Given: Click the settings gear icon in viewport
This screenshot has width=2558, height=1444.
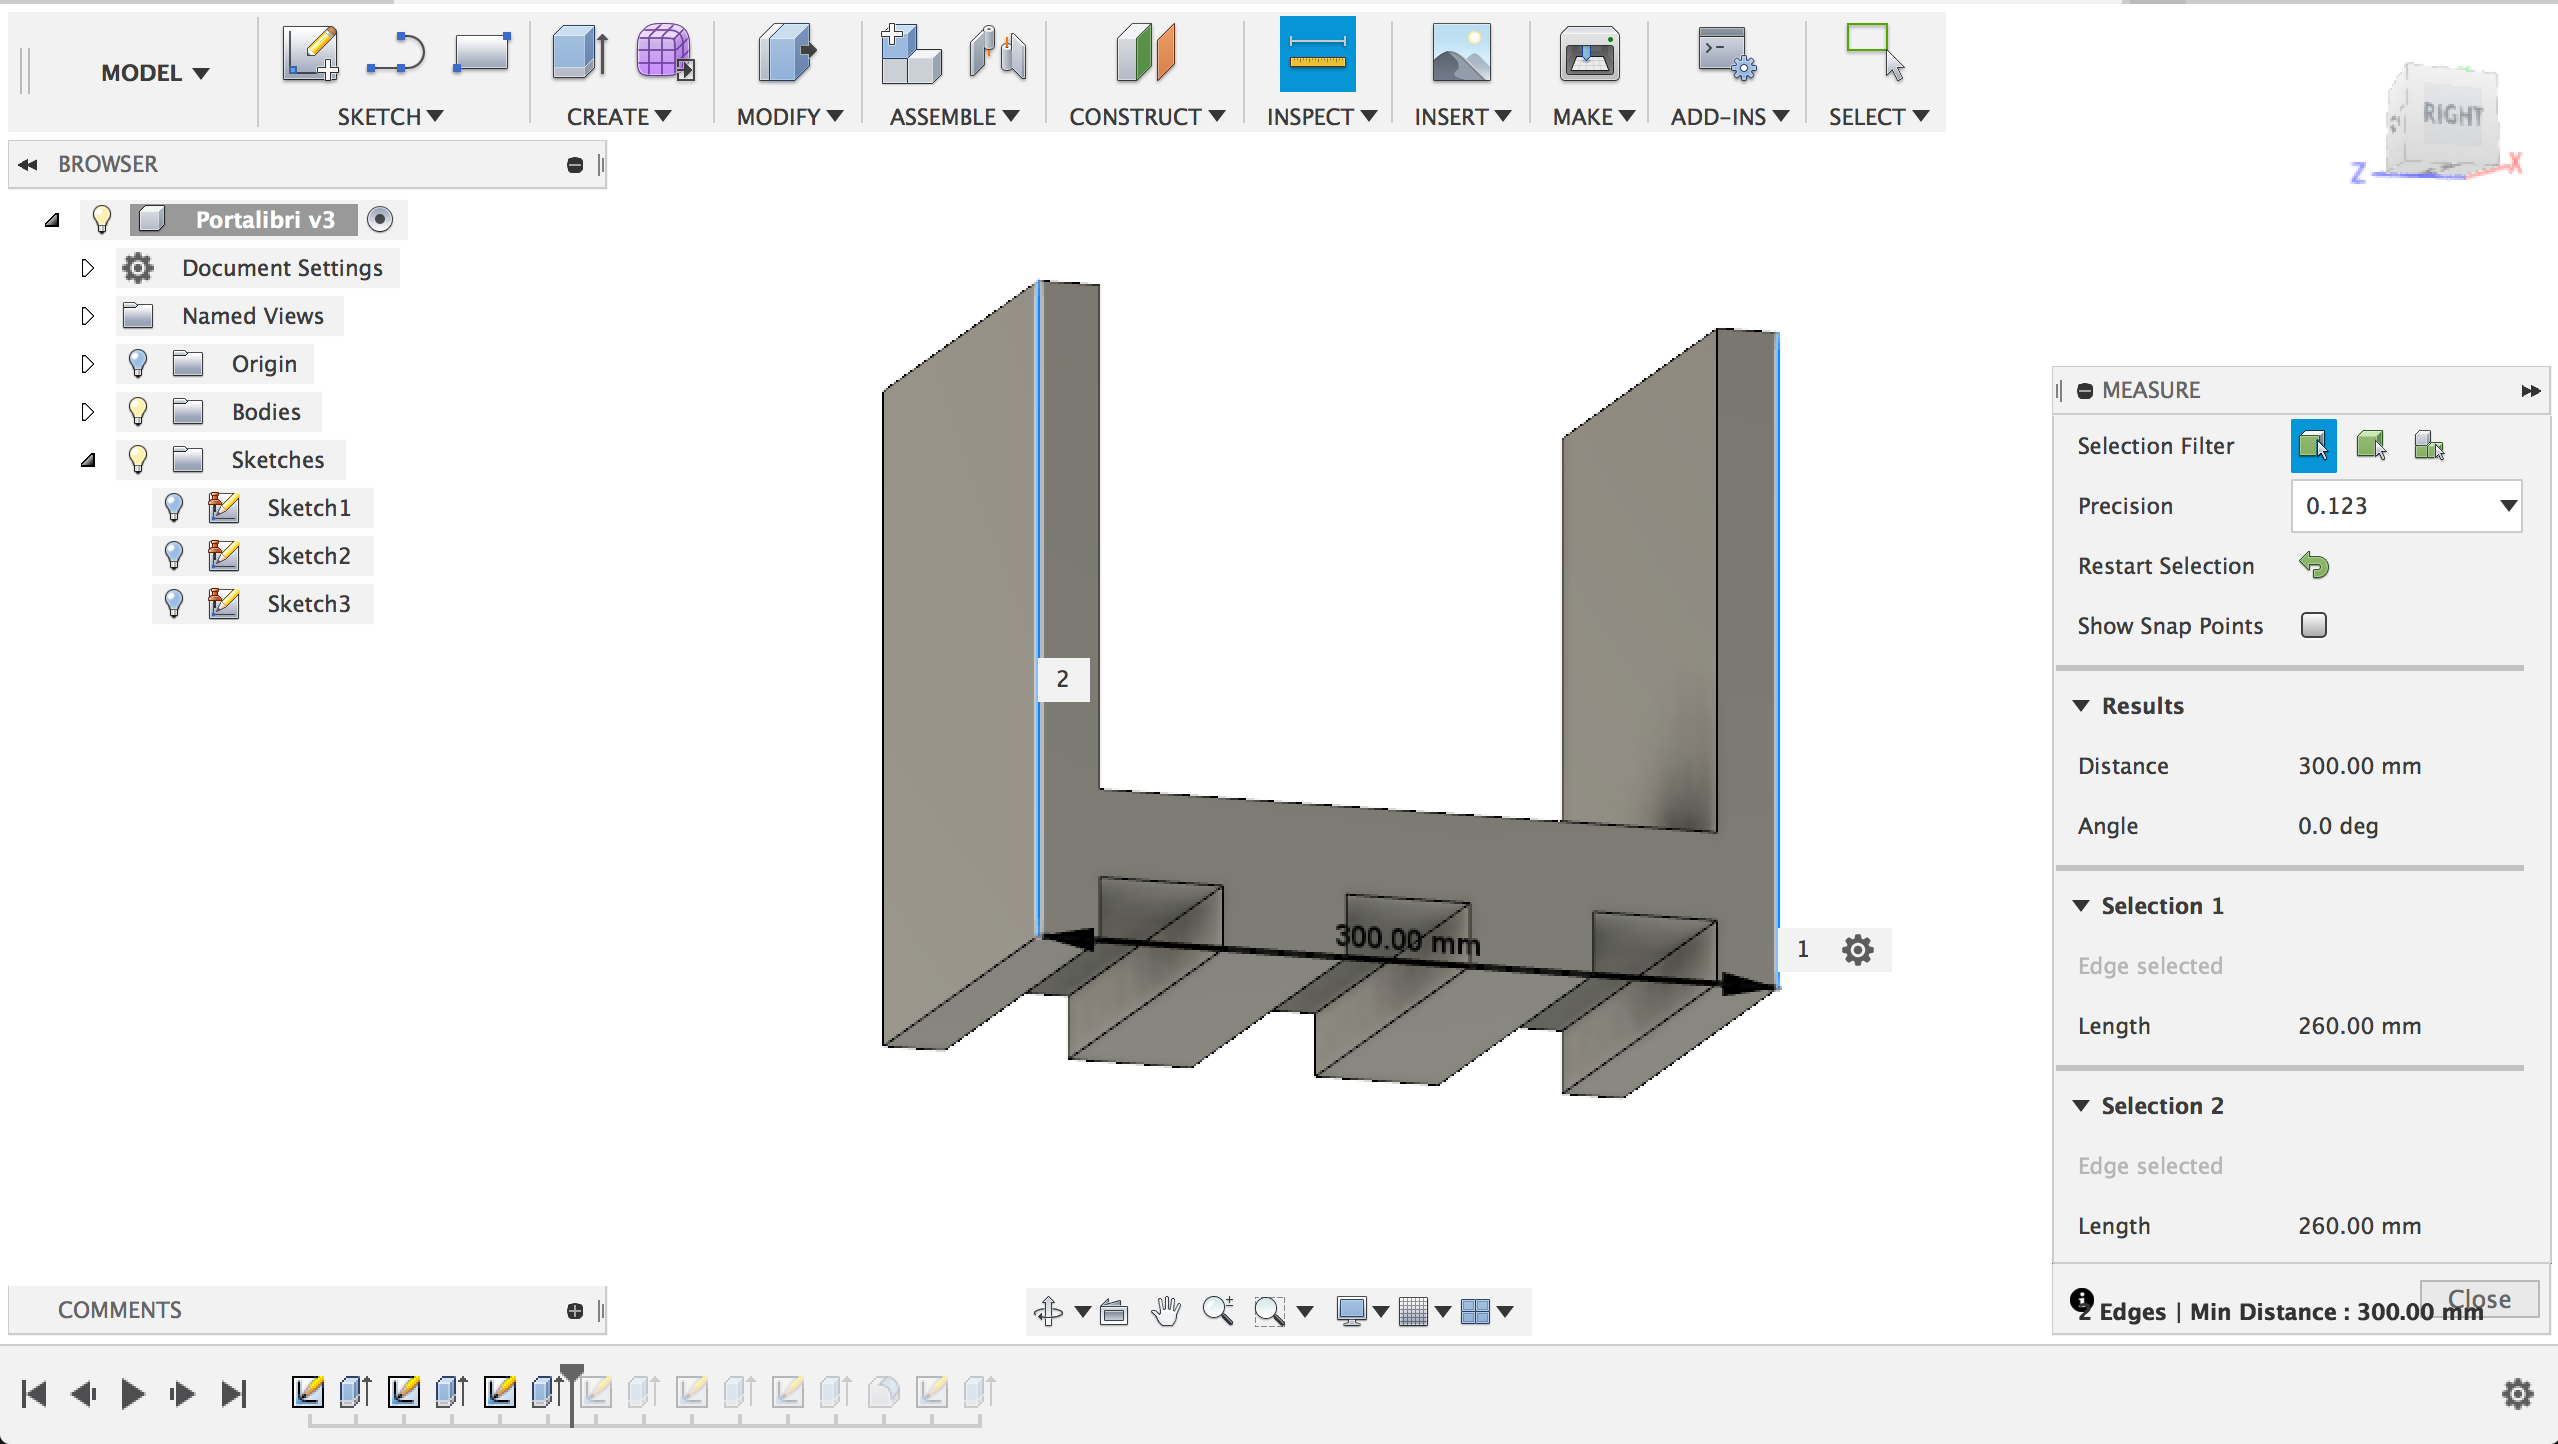Looking at the screenshot, I should (x=1857, y=949).
